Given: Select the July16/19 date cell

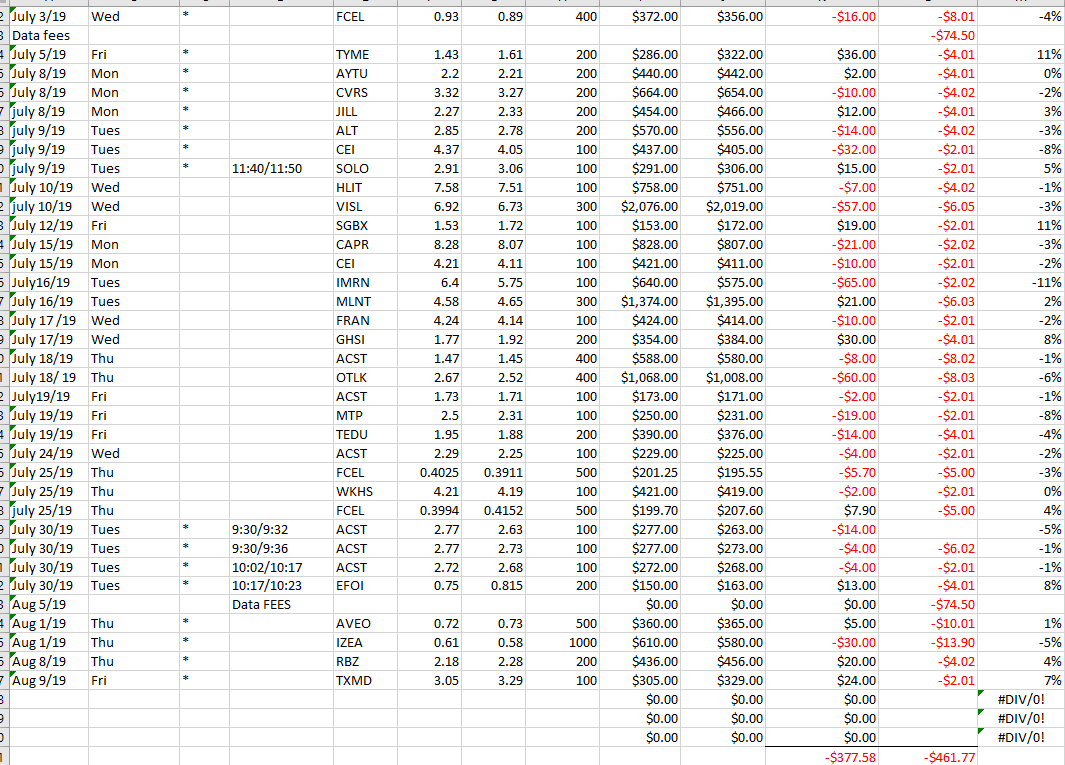Looking at the screenshot, I should 49,283.
